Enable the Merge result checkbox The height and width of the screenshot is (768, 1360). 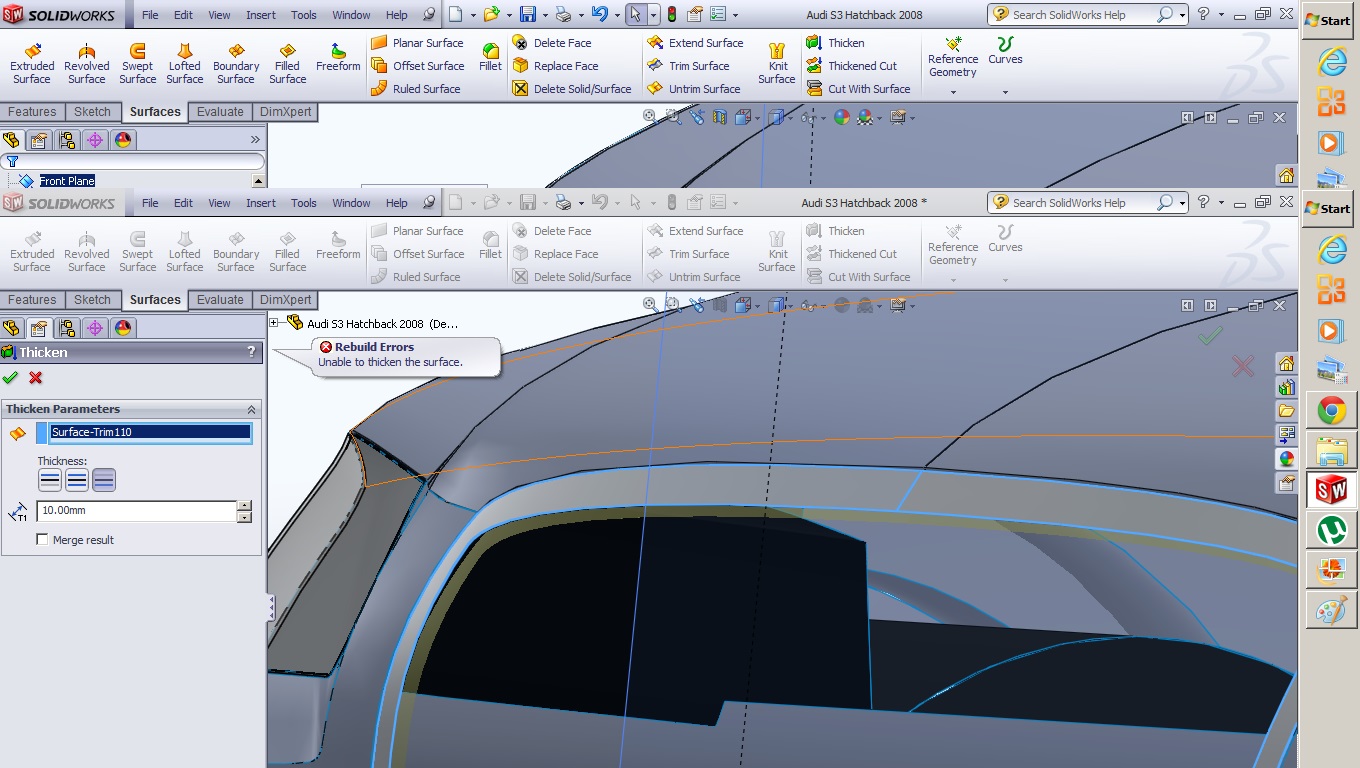point(42,540)
